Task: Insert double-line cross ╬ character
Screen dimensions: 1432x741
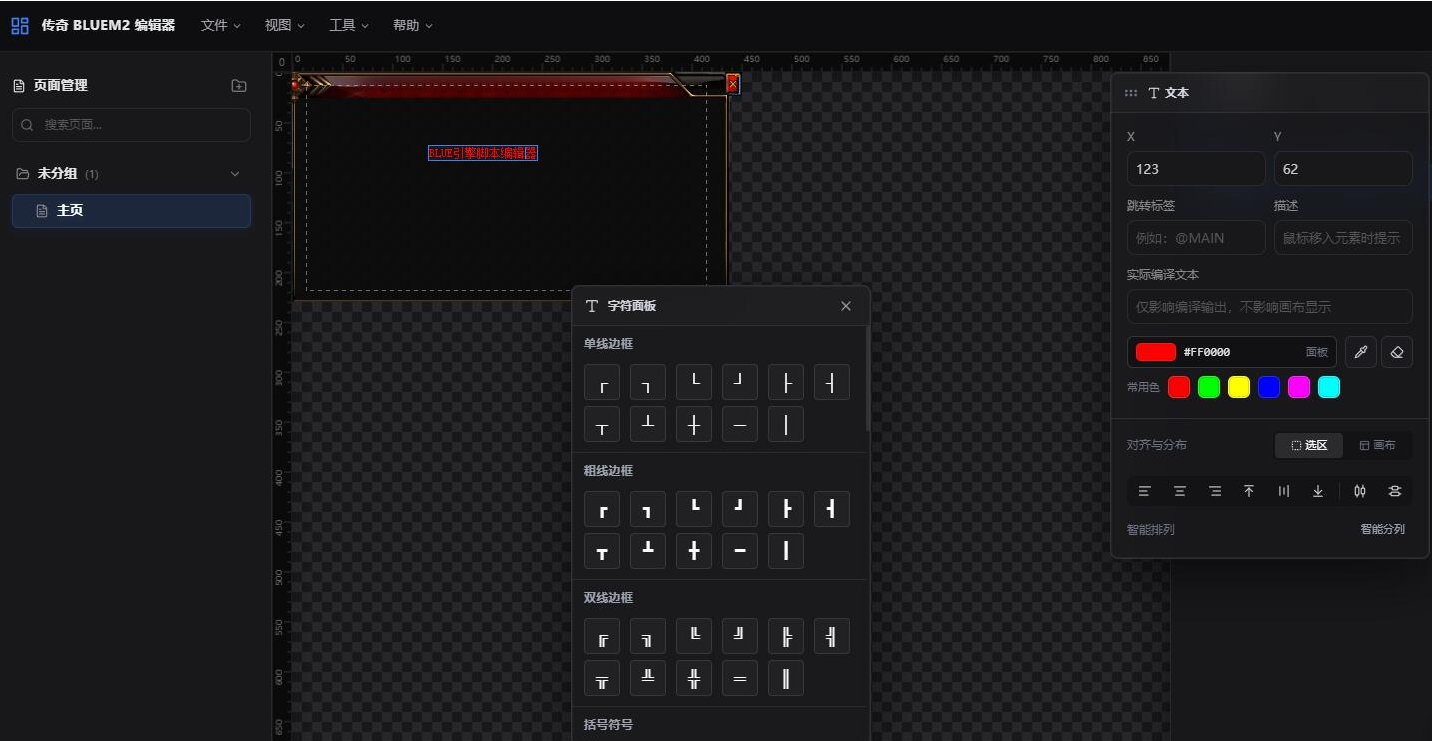Action: click(x=694, y=678)
